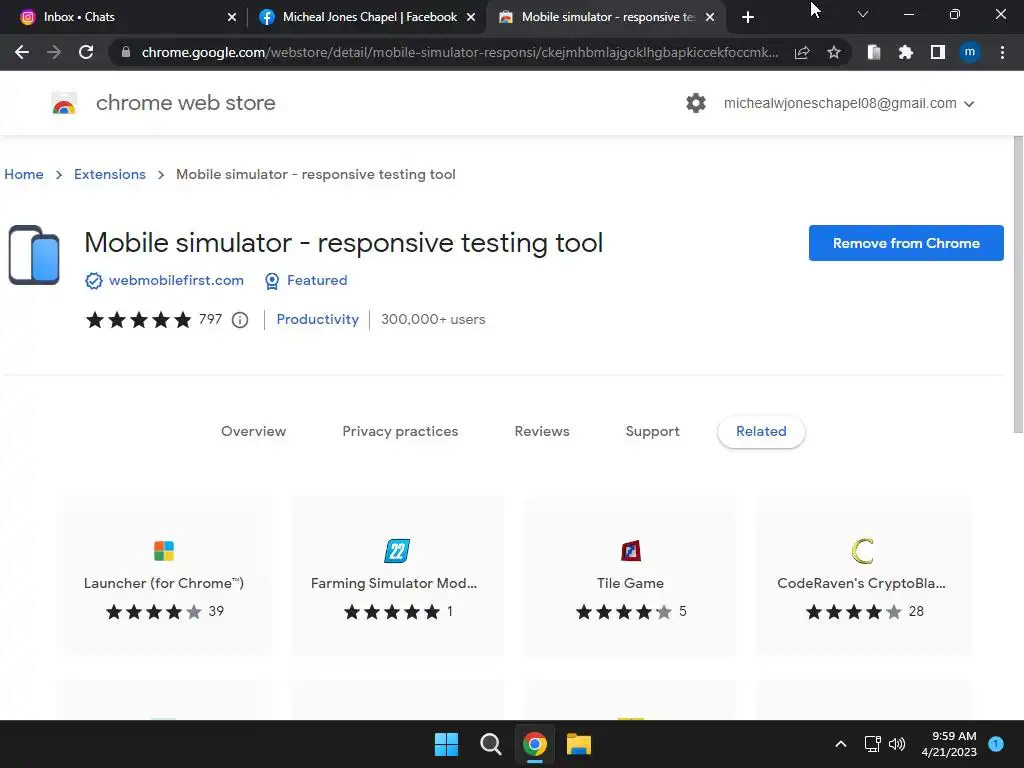1024x768 pixels.
Task: Open the clock and date flyout
Action: 949,744
